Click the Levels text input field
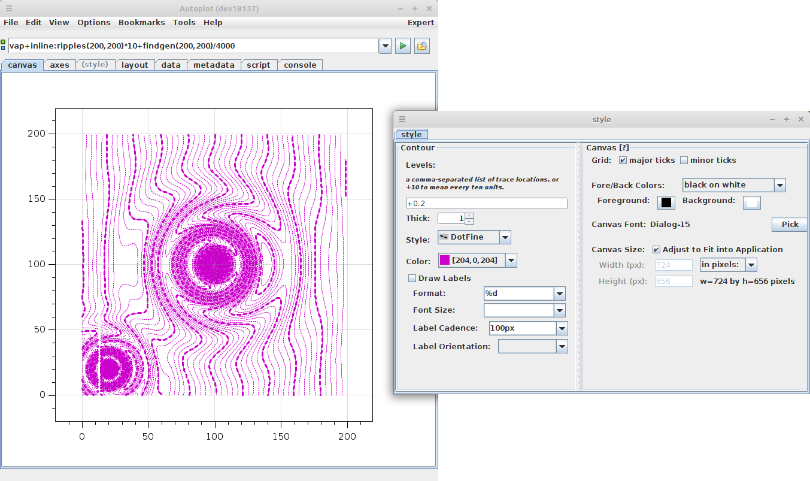The width and height of the screenshot is (810, 481). 485,202
